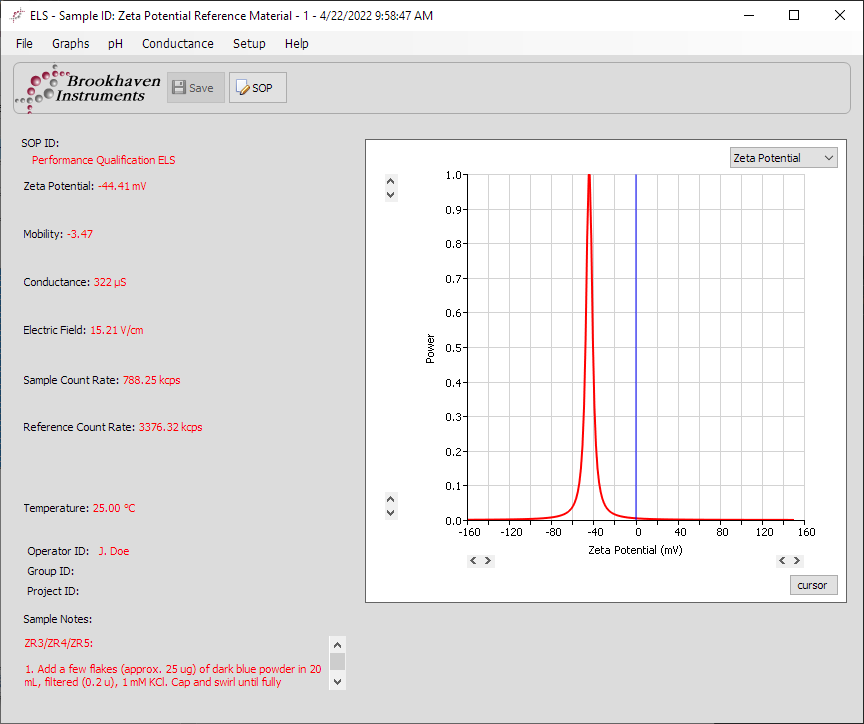Raise the Power axis minimum with up arrow
Screen dimensions: 864x724
(391, 499)
